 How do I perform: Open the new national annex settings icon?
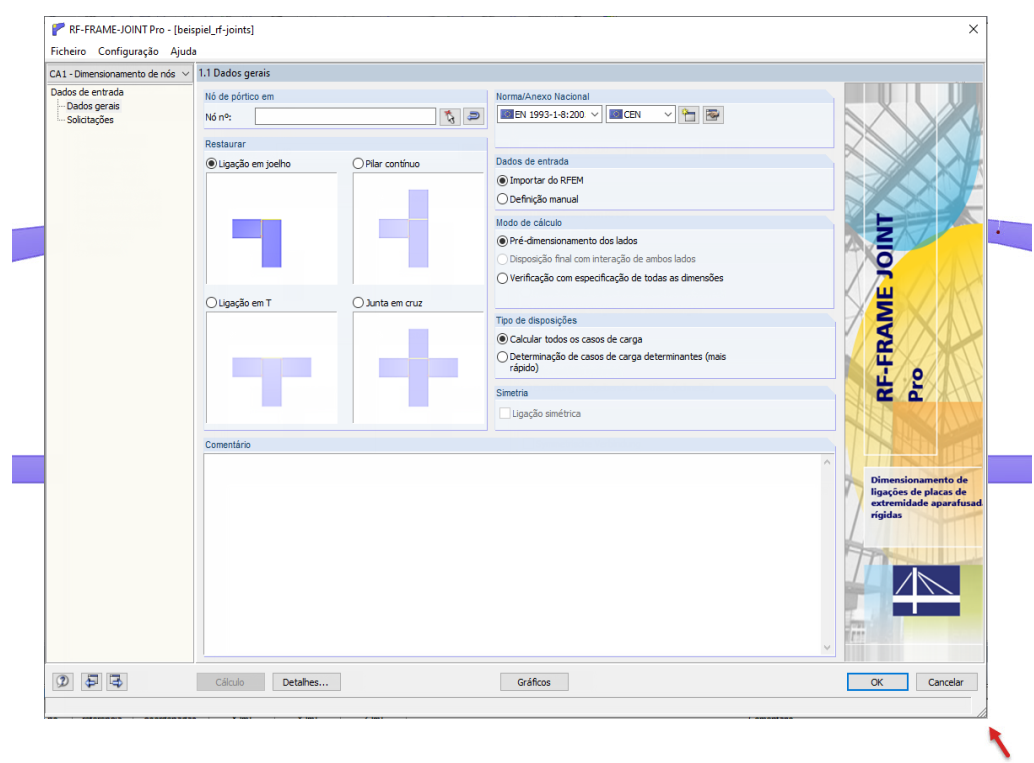(689, 115)
